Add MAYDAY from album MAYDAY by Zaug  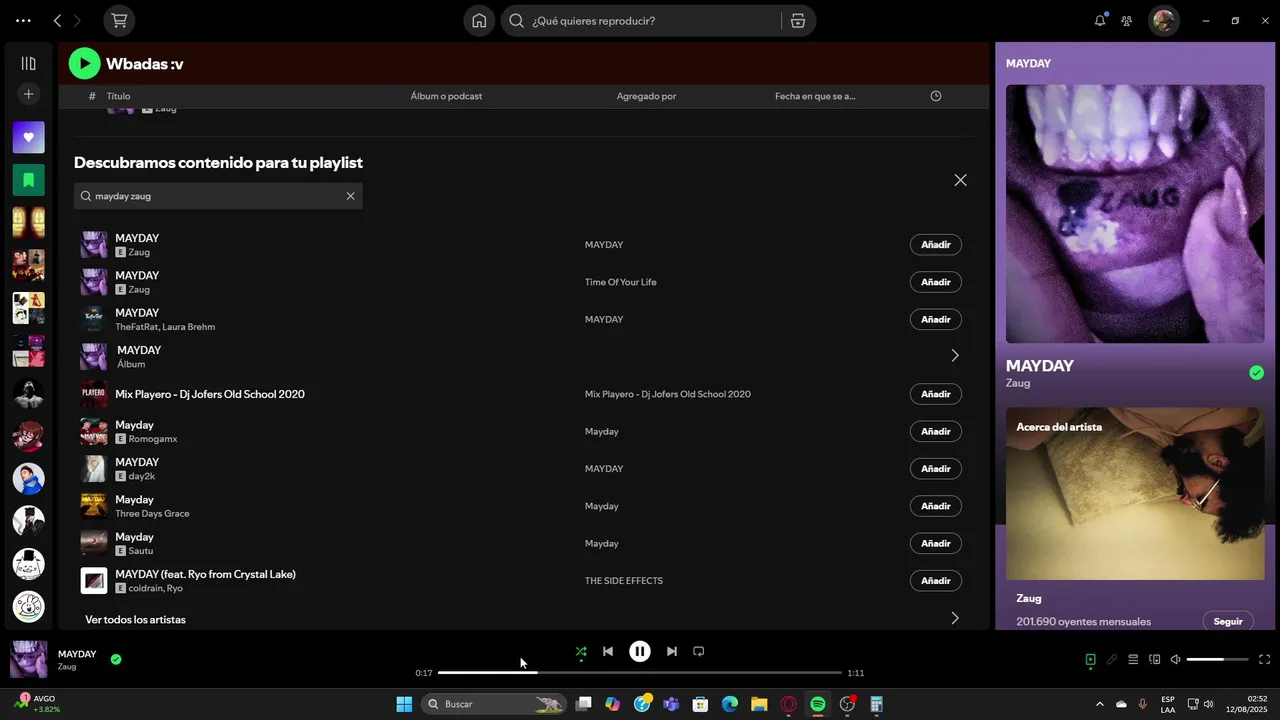point(936,245)
